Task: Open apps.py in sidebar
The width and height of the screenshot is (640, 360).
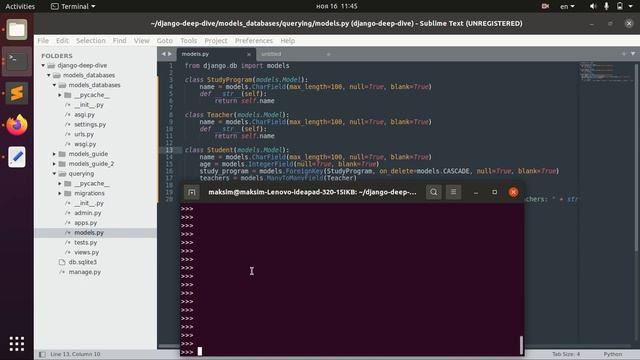Action: (x=86, y=223)
